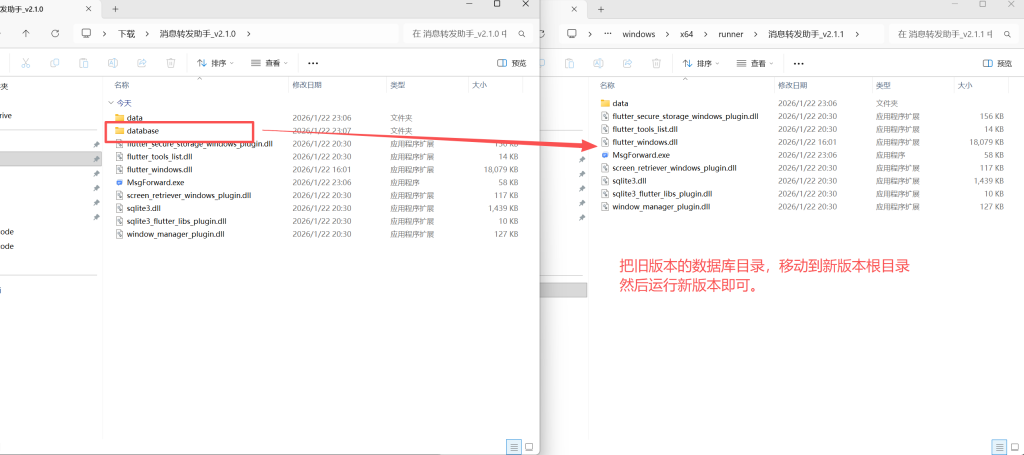The image size is (1024, 455).
Task: Click the search box in 消息转发助手_v2.1.1 window
Action: tap(952, 33)
